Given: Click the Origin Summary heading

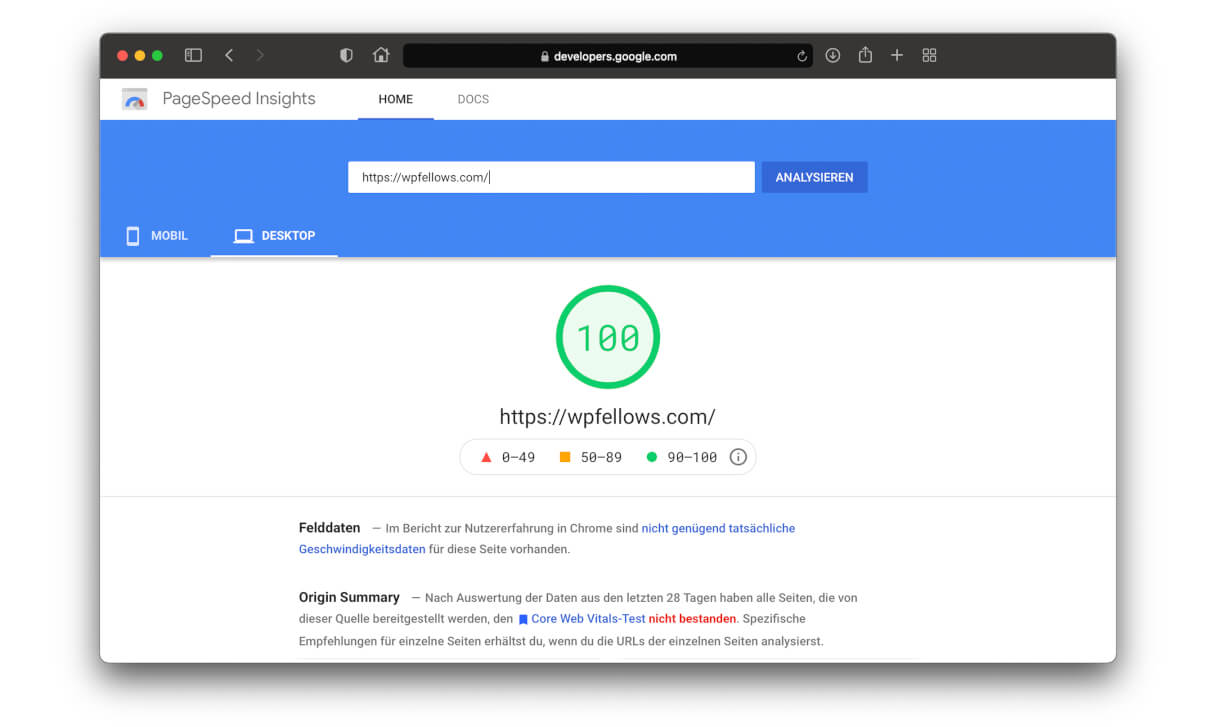Looking at the screenshot, I should coord(349,597).
